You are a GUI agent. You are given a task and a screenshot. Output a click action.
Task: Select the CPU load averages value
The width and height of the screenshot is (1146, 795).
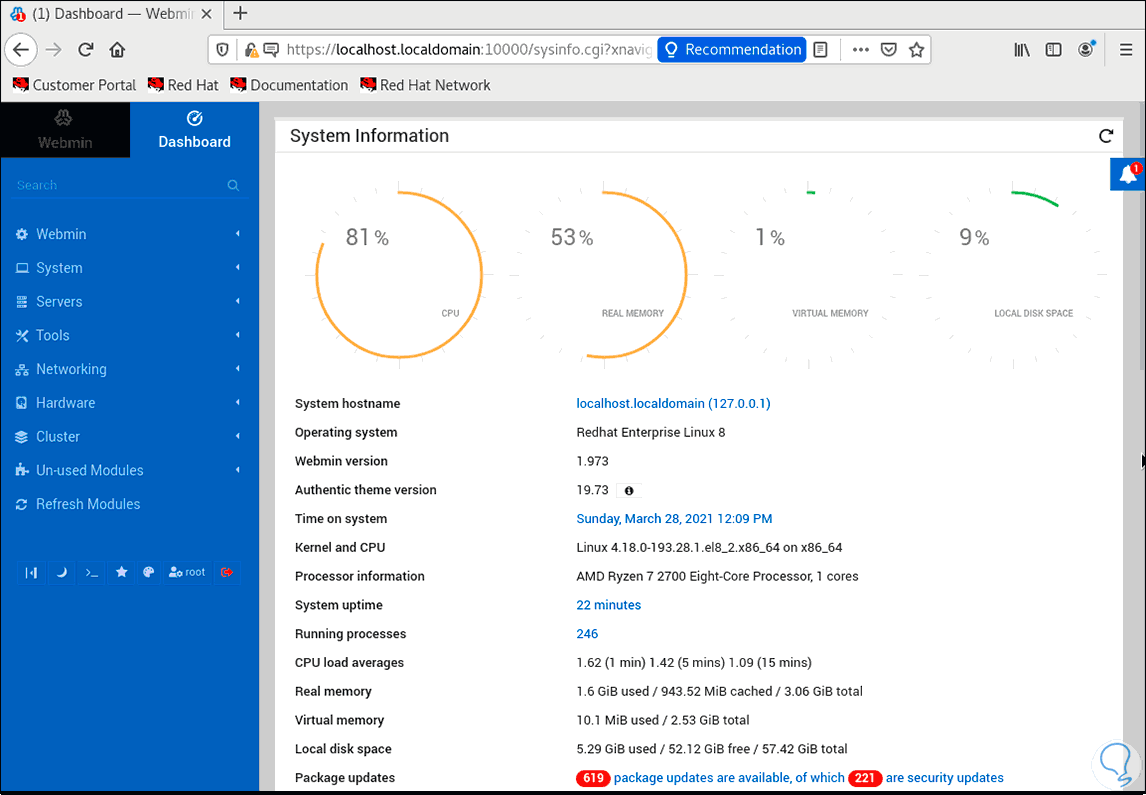[694, 663]
